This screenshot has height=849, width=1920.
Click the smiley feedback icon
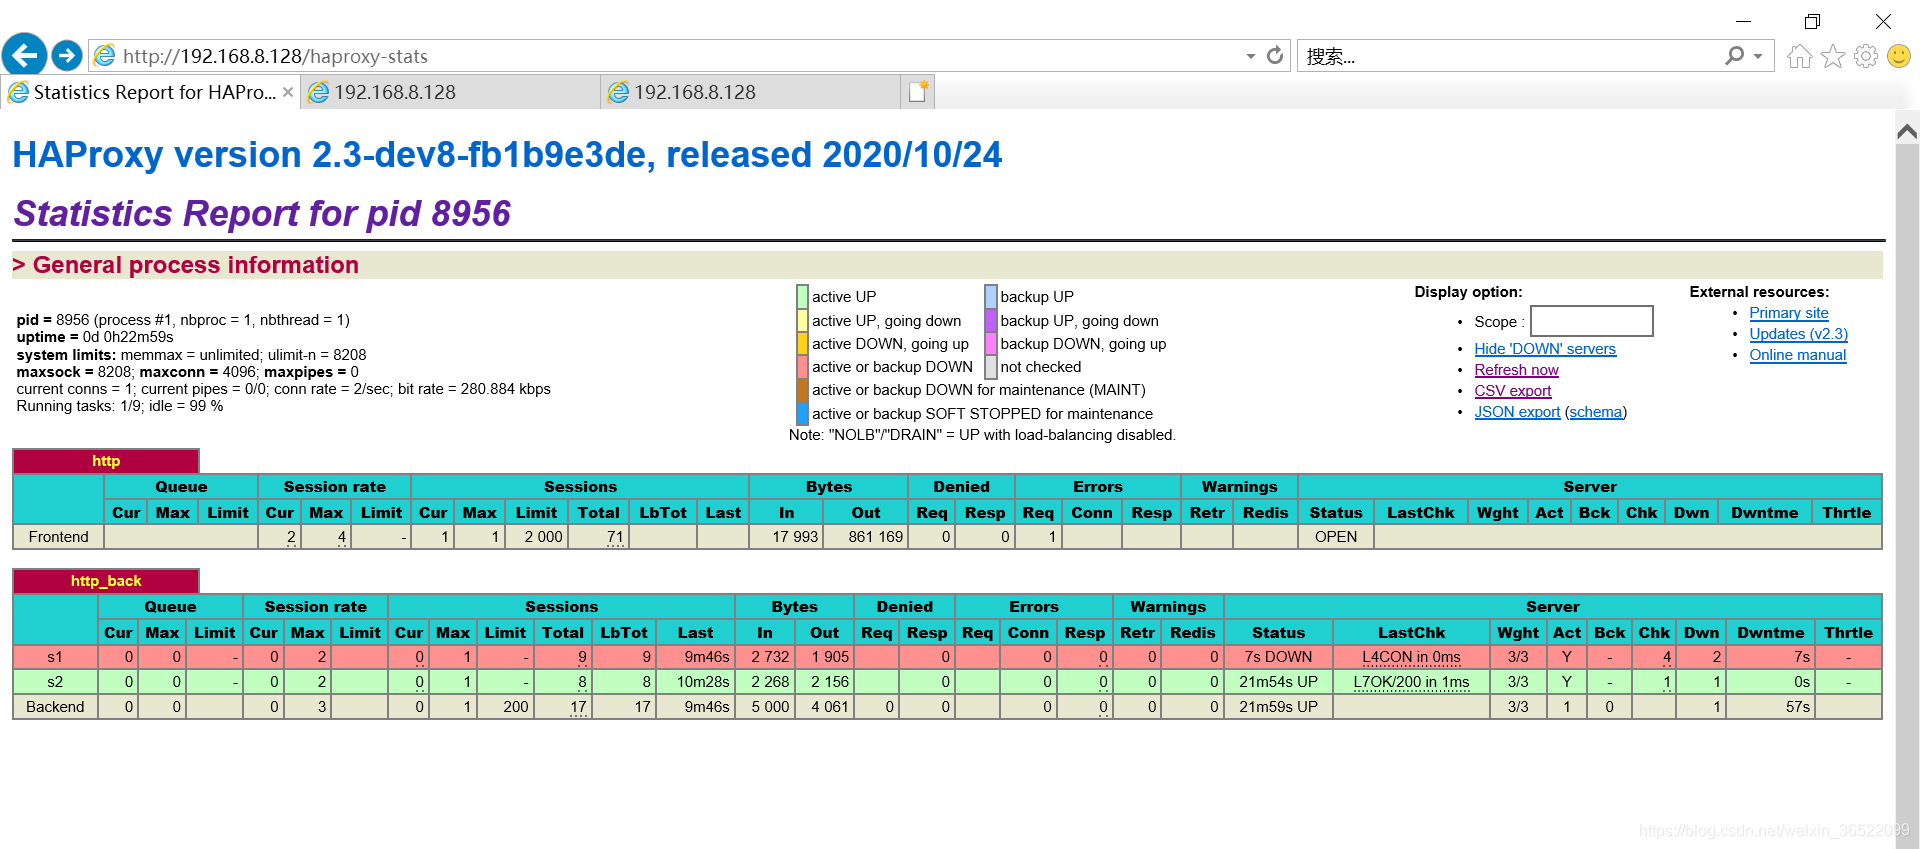1899,56
